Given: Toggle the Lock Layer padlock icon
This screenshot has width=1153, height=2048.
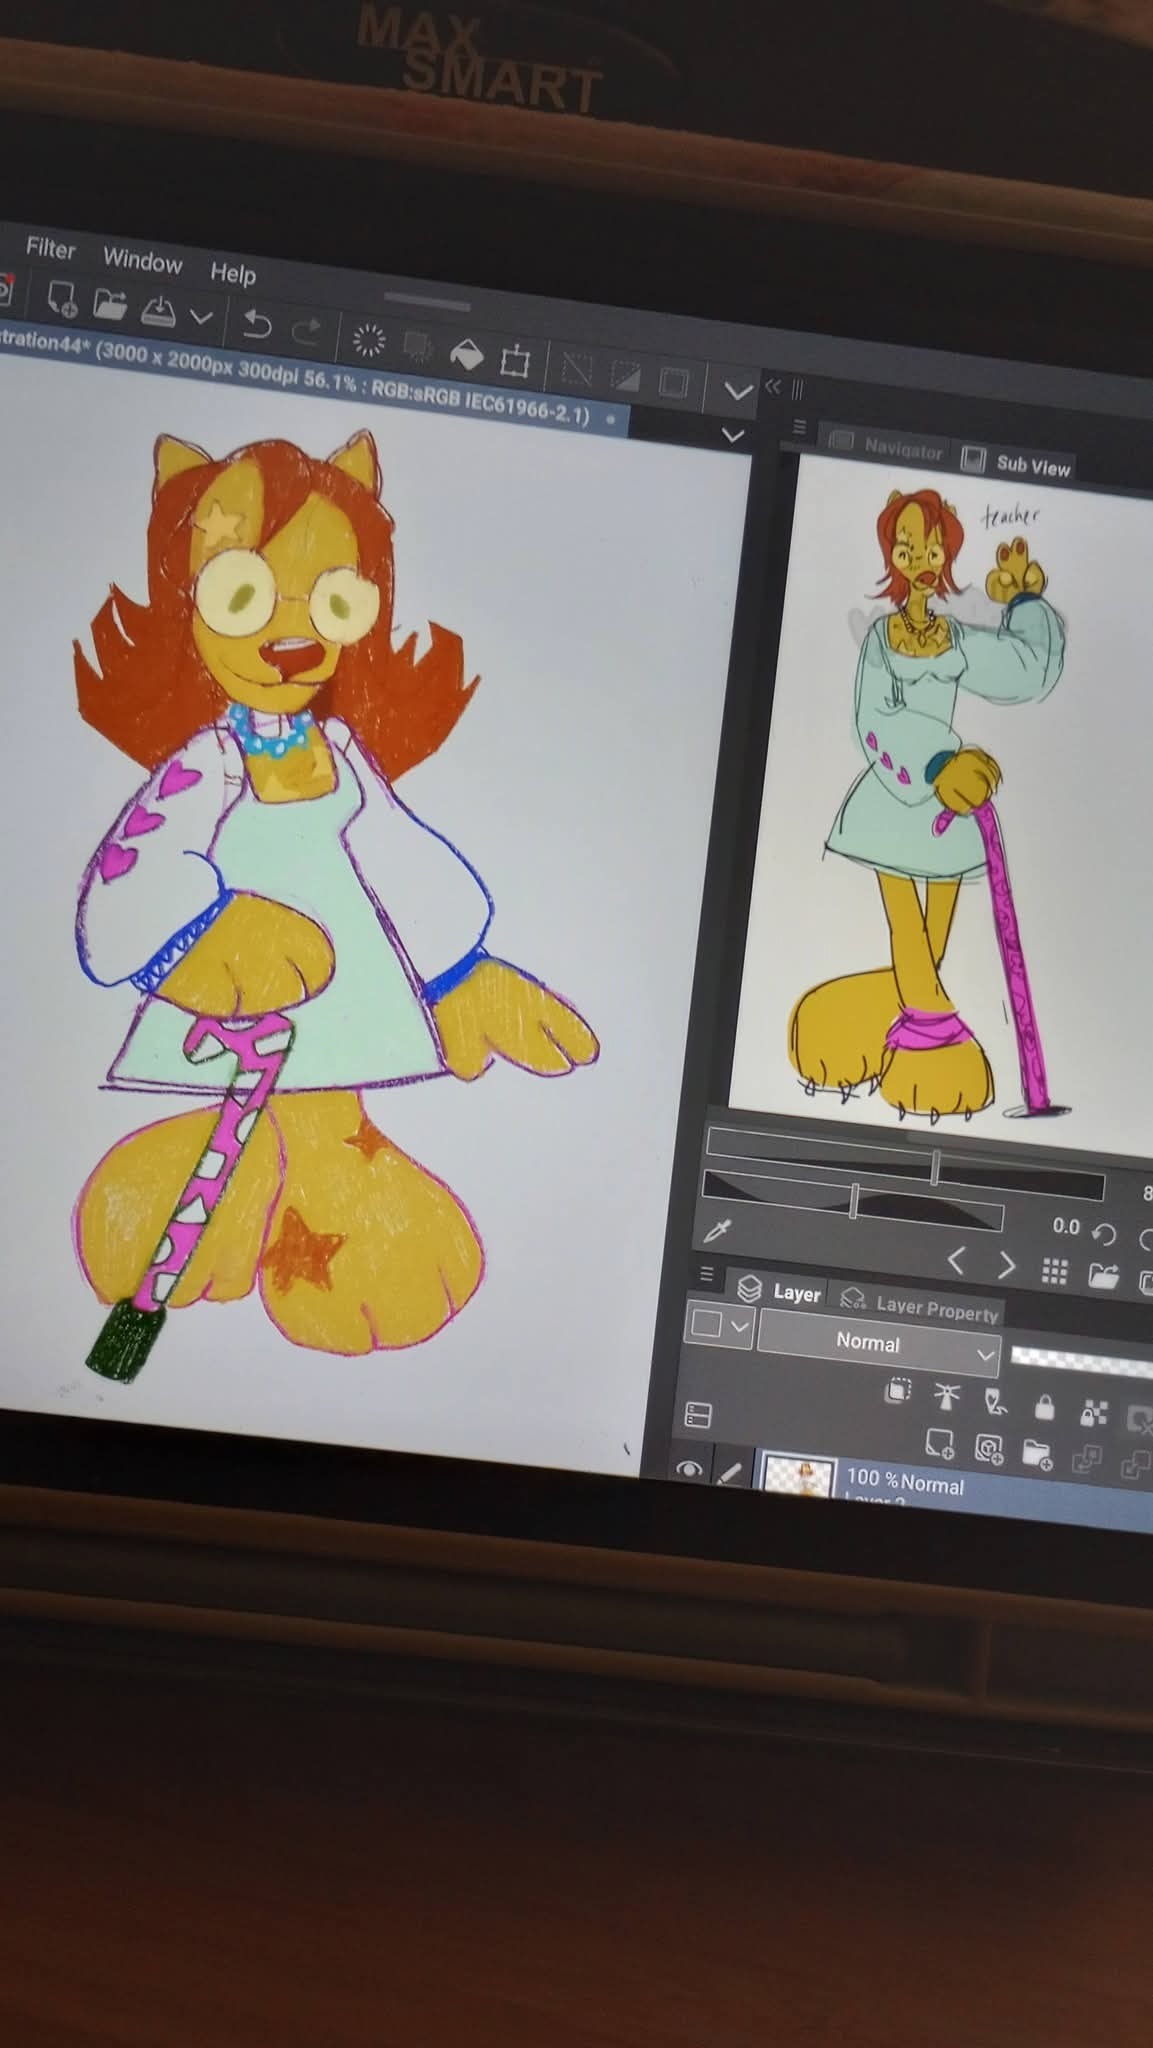Looking at the screenshot, I should 1044,1408.
